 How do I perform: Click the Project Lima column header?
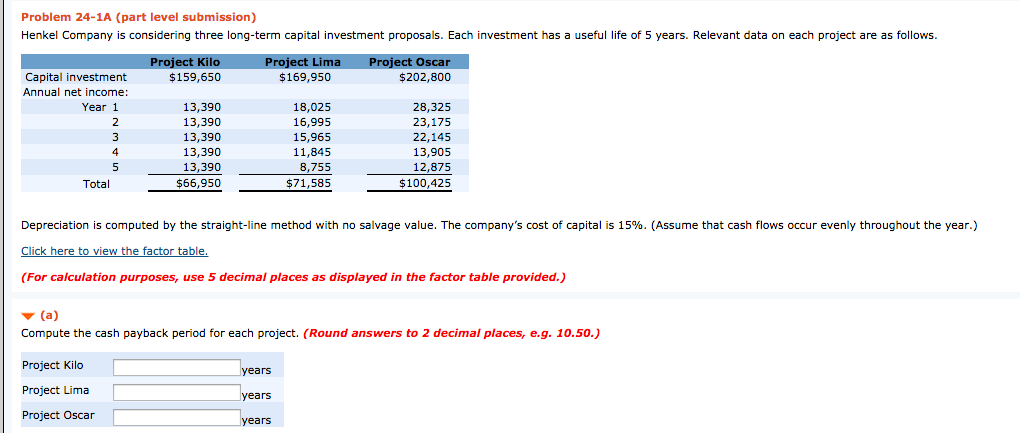coord(302,62)
